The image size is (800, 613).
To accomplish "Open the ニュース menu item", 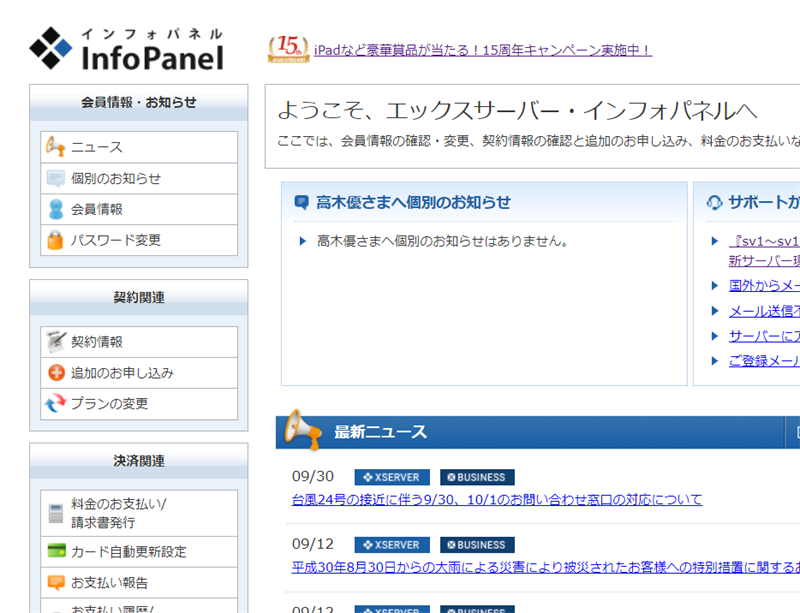I will tap(97, 147).
